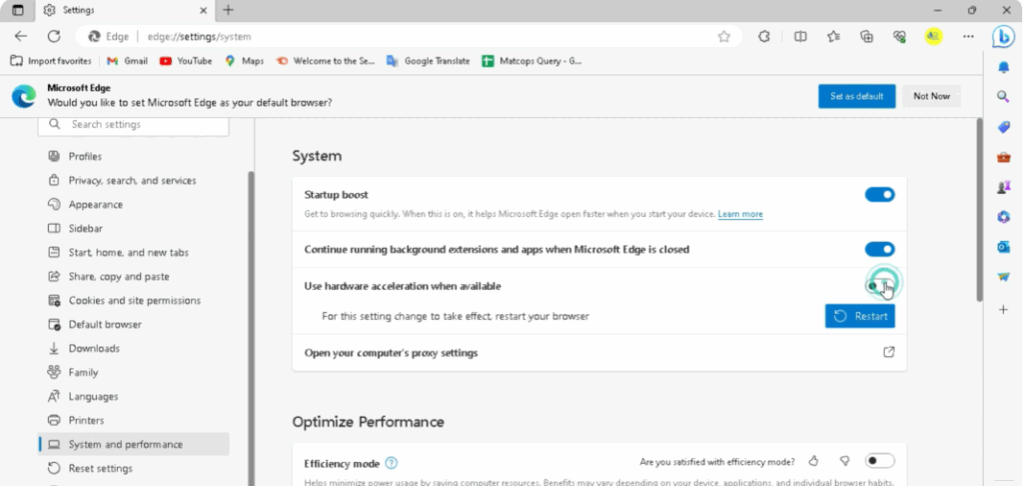This screenshot has height=486, width=1024.
Task: Open Downloads settings
Action: point(133,348)
